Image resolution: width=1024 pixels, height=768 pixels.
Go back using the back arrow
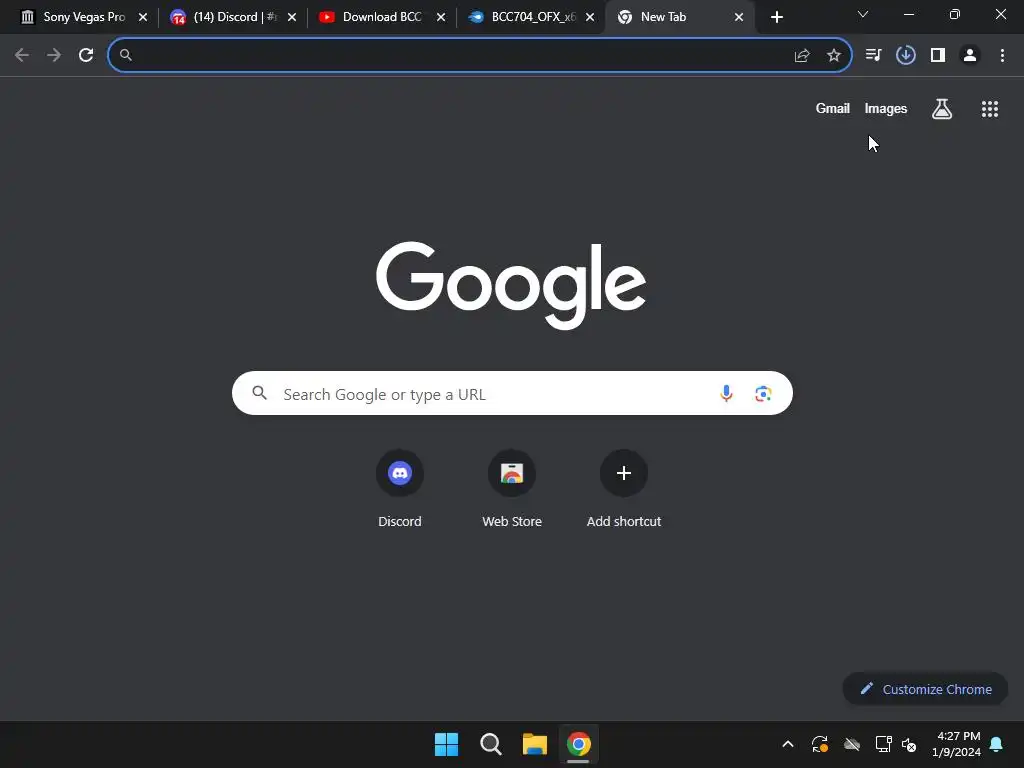point(22,56)
